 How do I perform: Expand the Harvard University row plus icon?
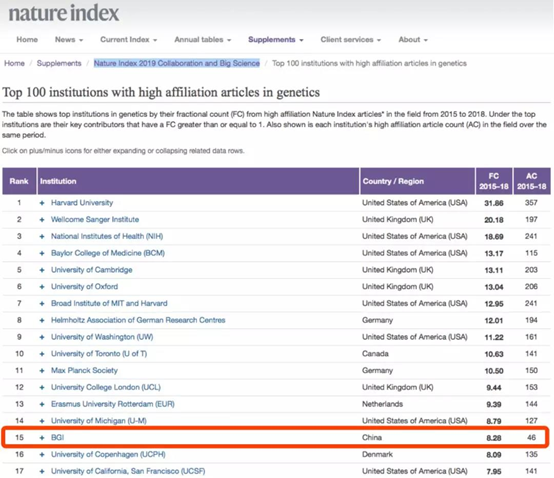(x=42, y=203)
